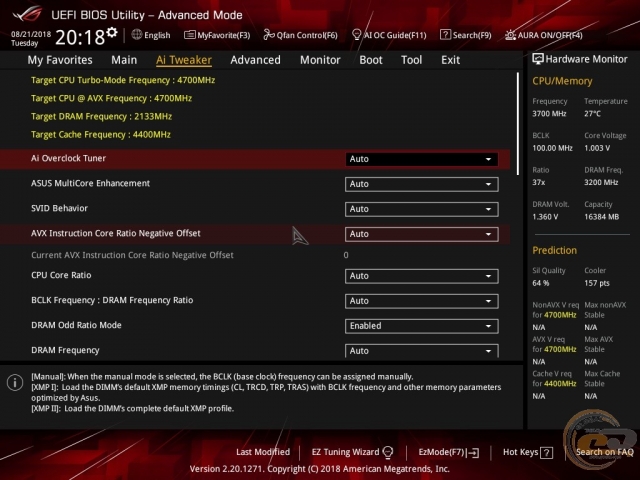Screen dimensions: 640x480
Task: Click Last Modified button
Action: coord(263,452)
